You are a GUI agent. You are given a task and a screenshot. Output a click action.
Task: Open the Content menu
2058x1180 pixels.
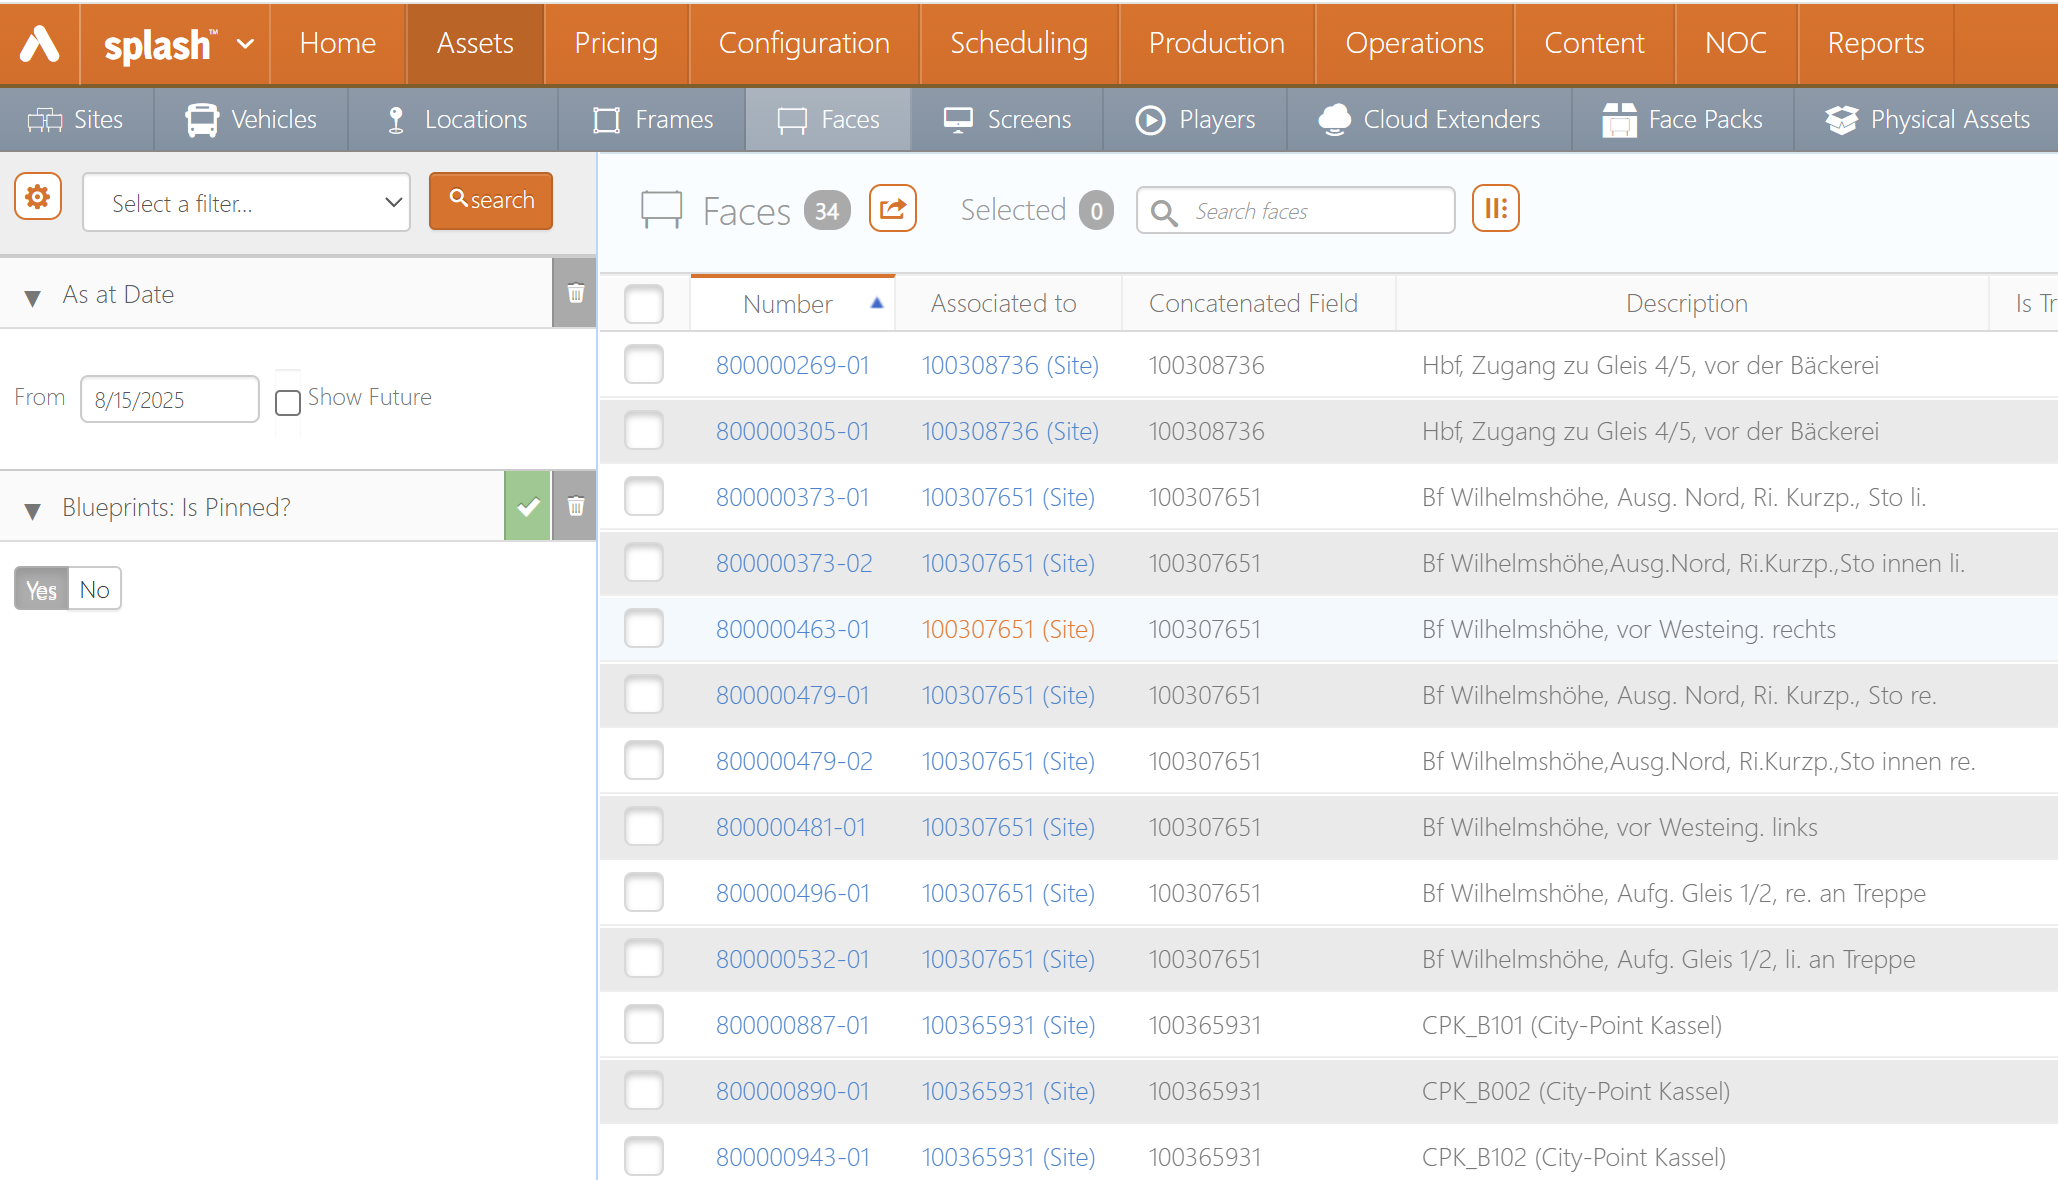pos(1594,43)
